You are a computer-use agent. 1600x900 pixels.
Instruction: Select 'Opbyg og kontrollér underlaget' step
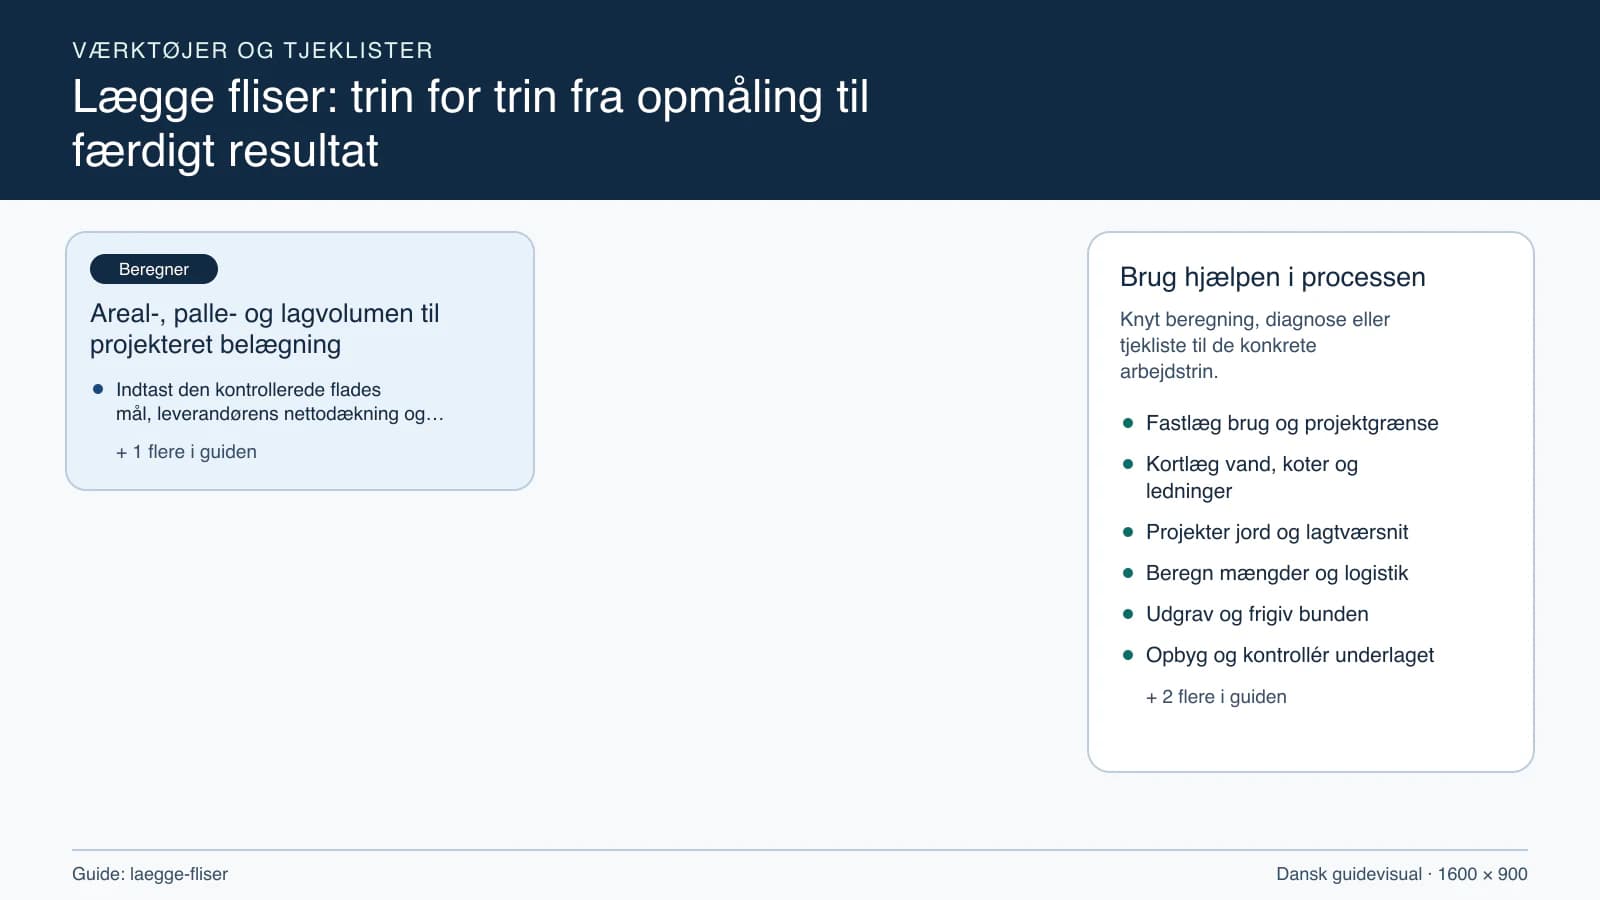click(x=1290, y=655)
